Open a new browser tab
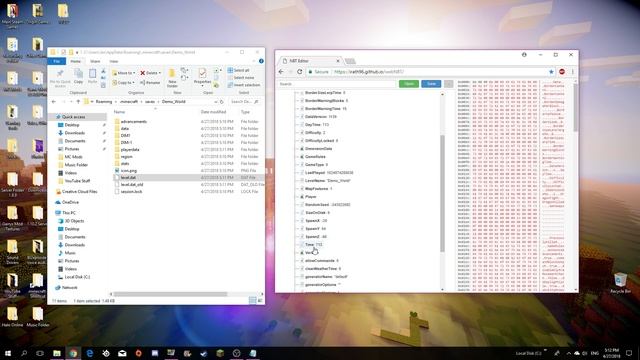Viewport: 640px width, 360px height. tap(350, 61)
